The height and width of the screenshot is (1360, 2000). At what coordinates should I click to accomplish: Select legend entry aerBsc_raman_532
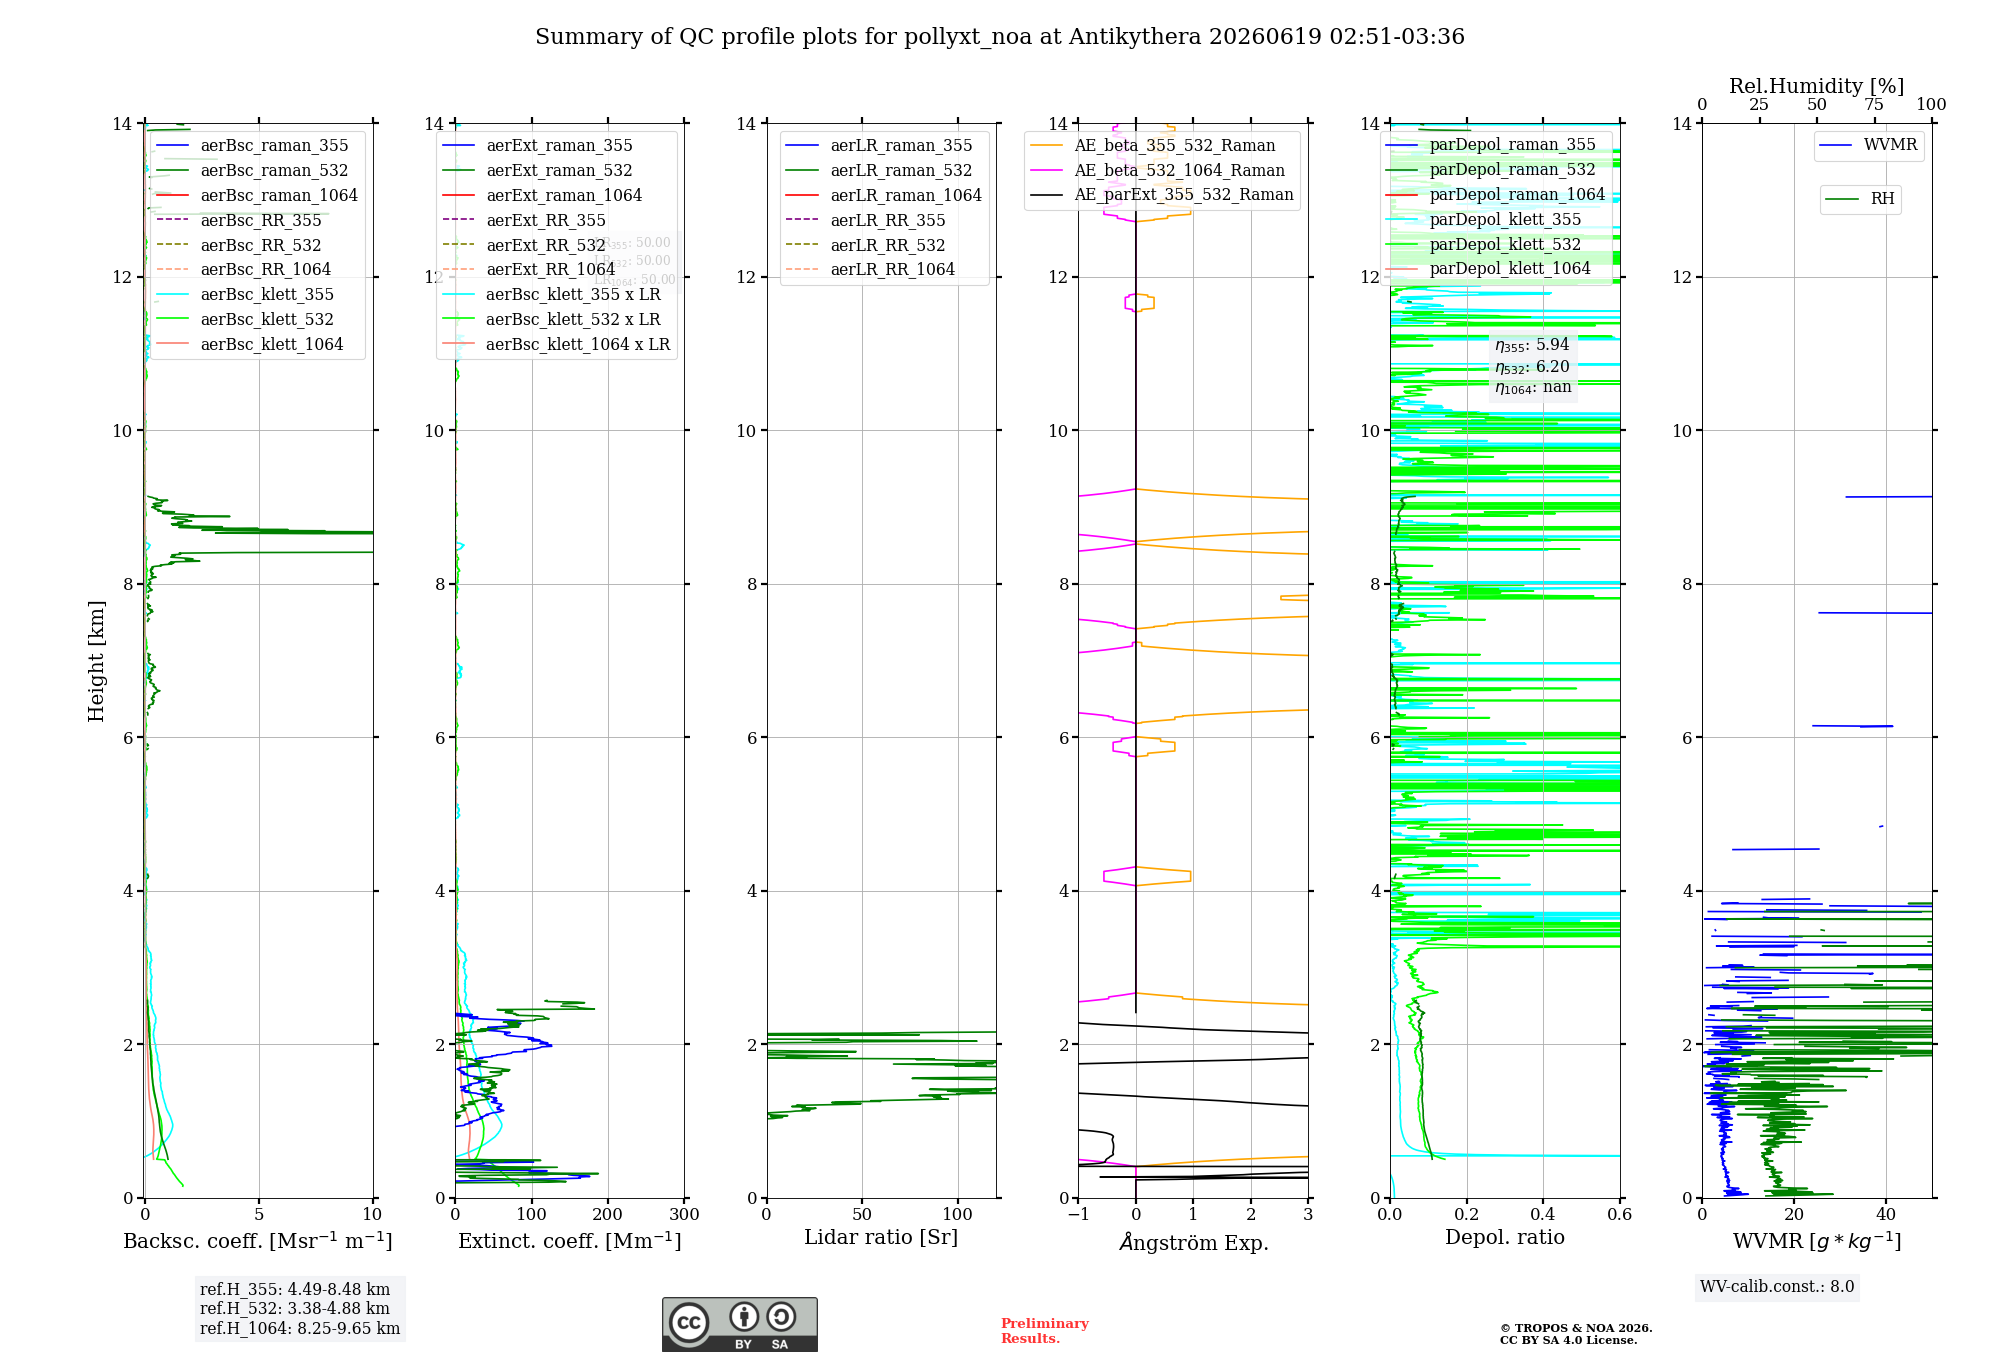253,171
